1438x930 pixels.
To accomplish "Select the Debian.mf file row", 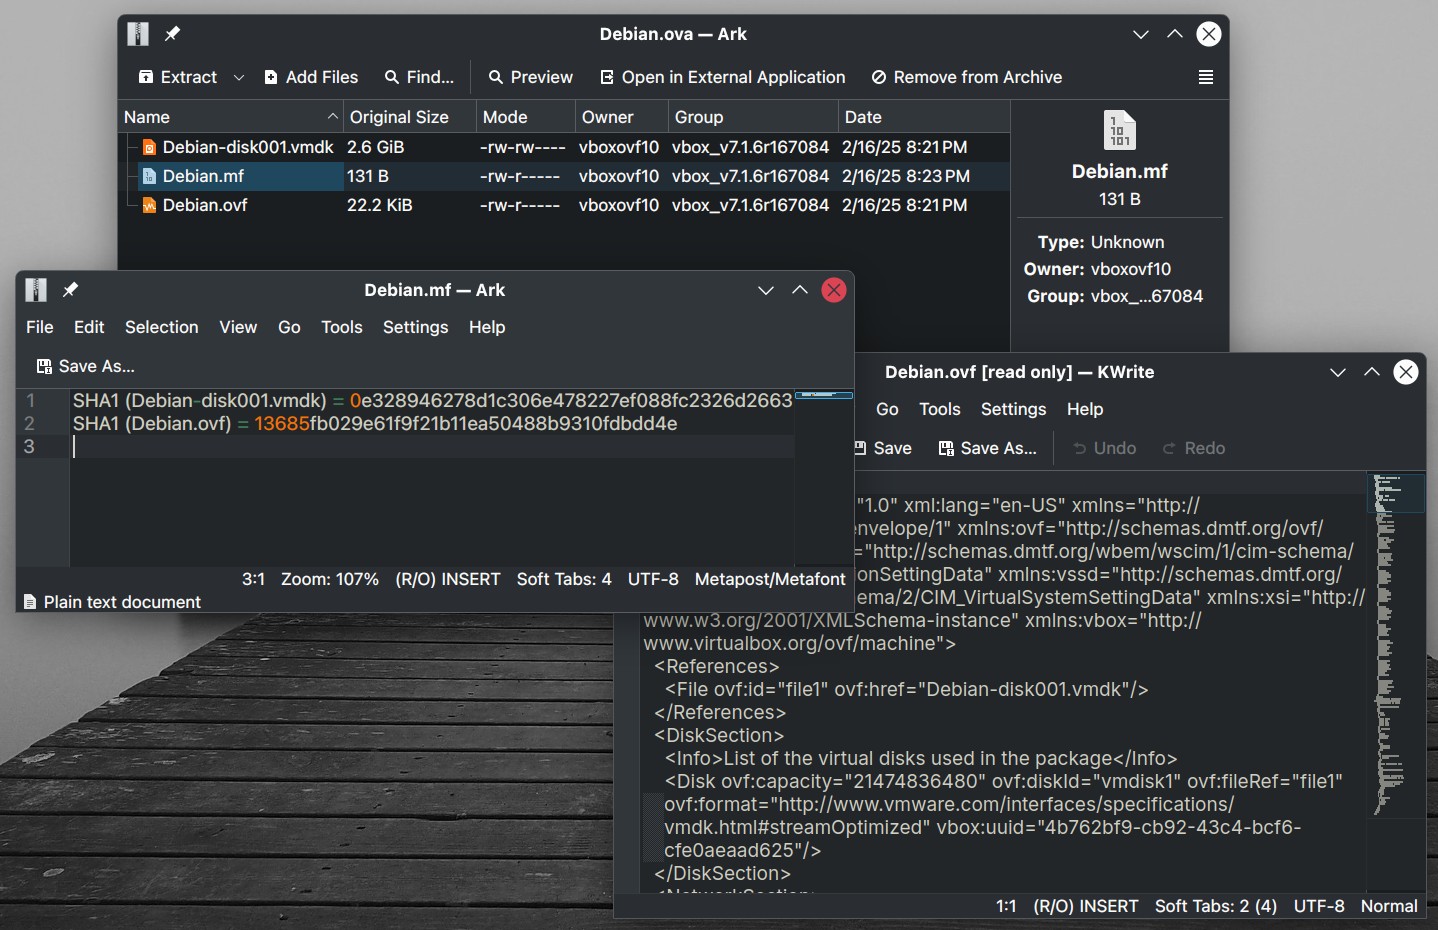I will pyautogui.click(x=564, y=176).
